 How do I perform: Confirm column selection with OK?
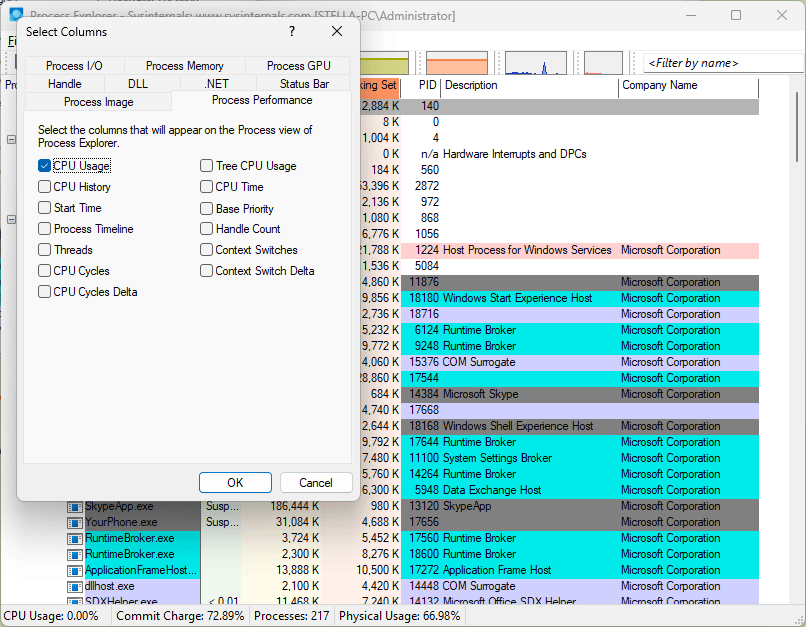click(x=235, y=482)
